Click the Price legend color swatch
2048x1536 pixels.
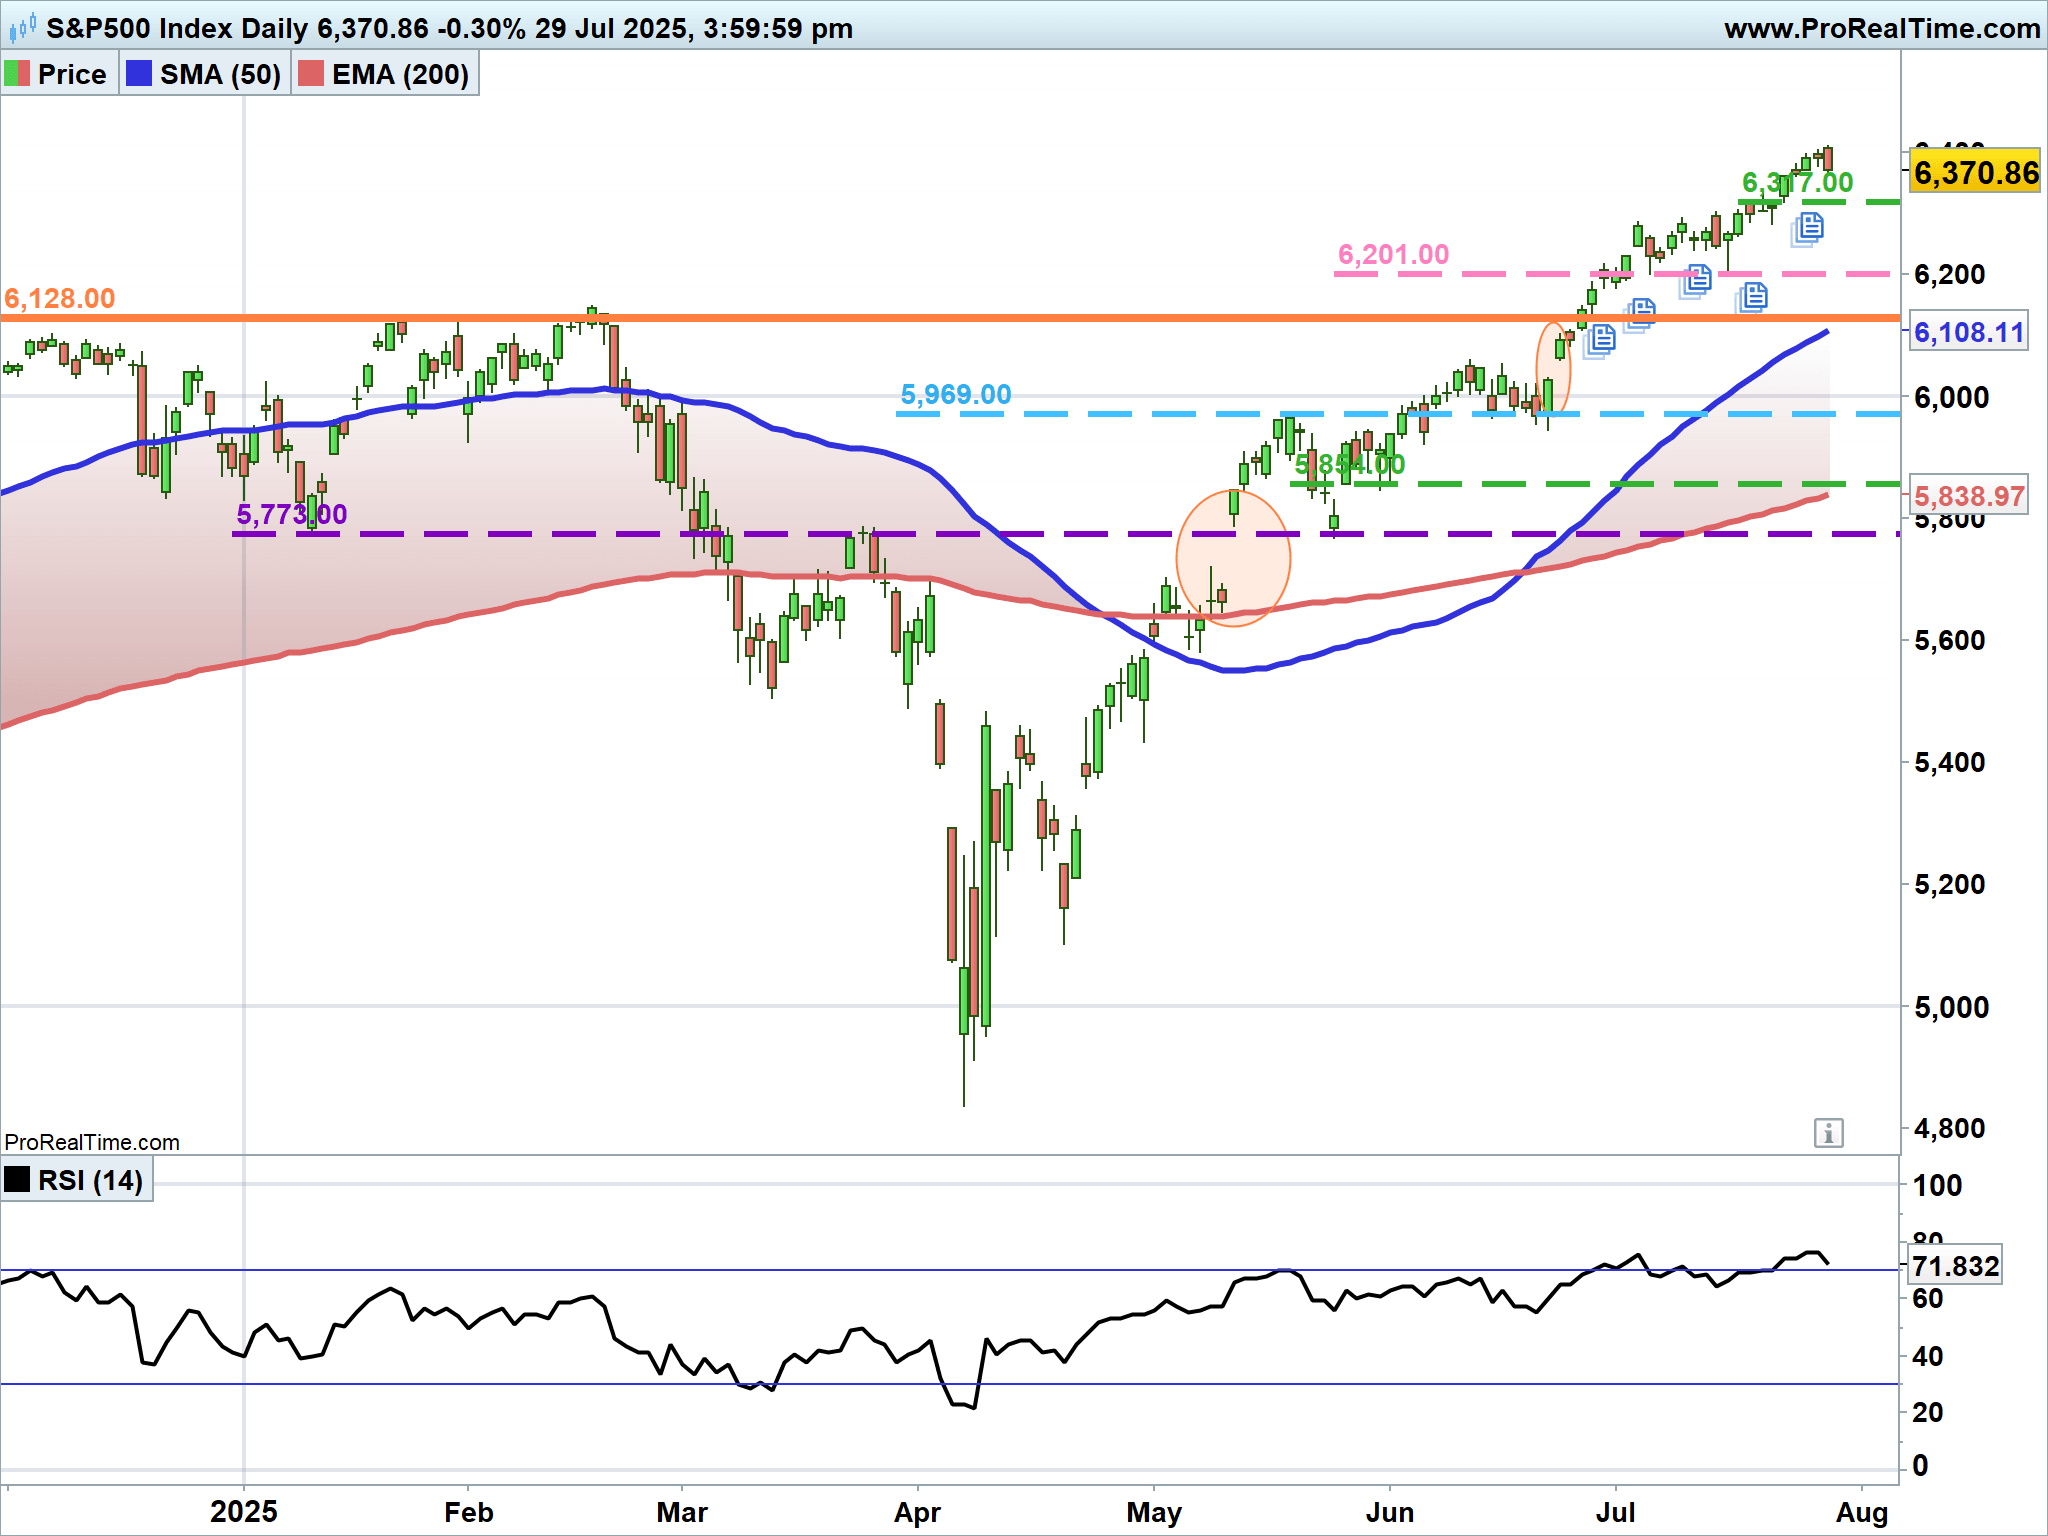17,74
